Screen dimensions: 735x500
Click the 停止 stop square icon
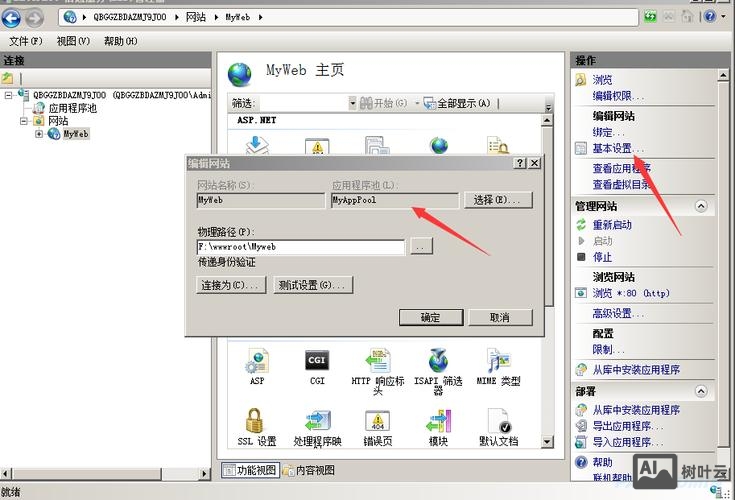[581, 257]
